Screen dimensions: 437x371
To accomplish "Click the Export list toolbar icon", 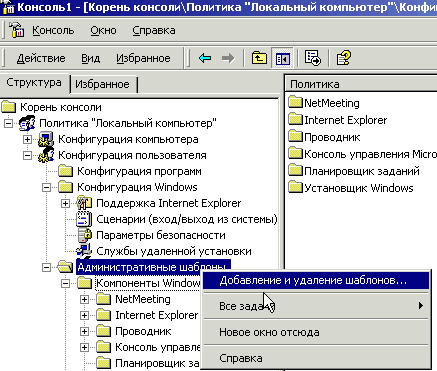I will coord(313,58).
